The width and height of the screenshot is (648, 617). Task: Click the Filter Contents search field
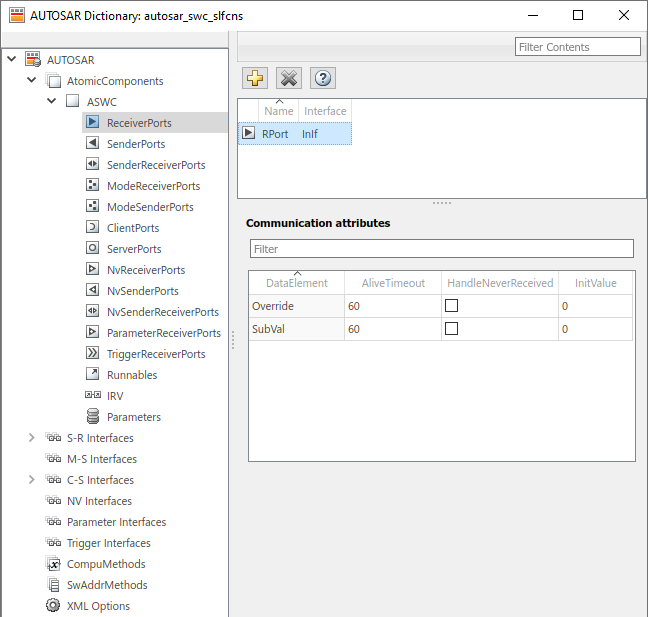[x=578, y=47]
